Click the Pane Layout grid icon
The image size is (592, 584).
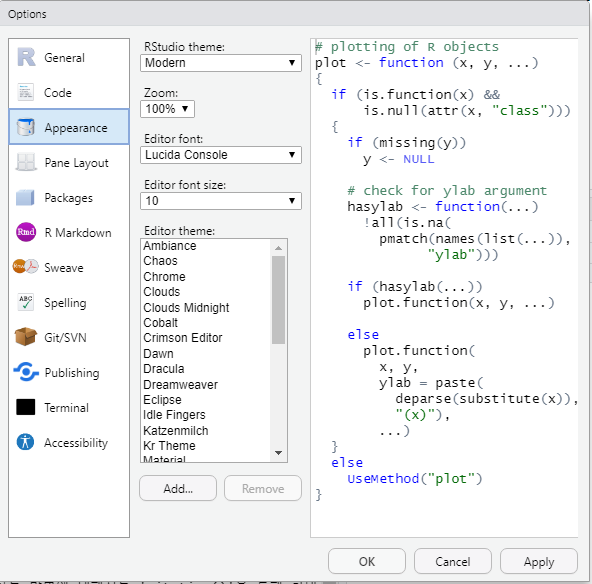pos(26,162)
